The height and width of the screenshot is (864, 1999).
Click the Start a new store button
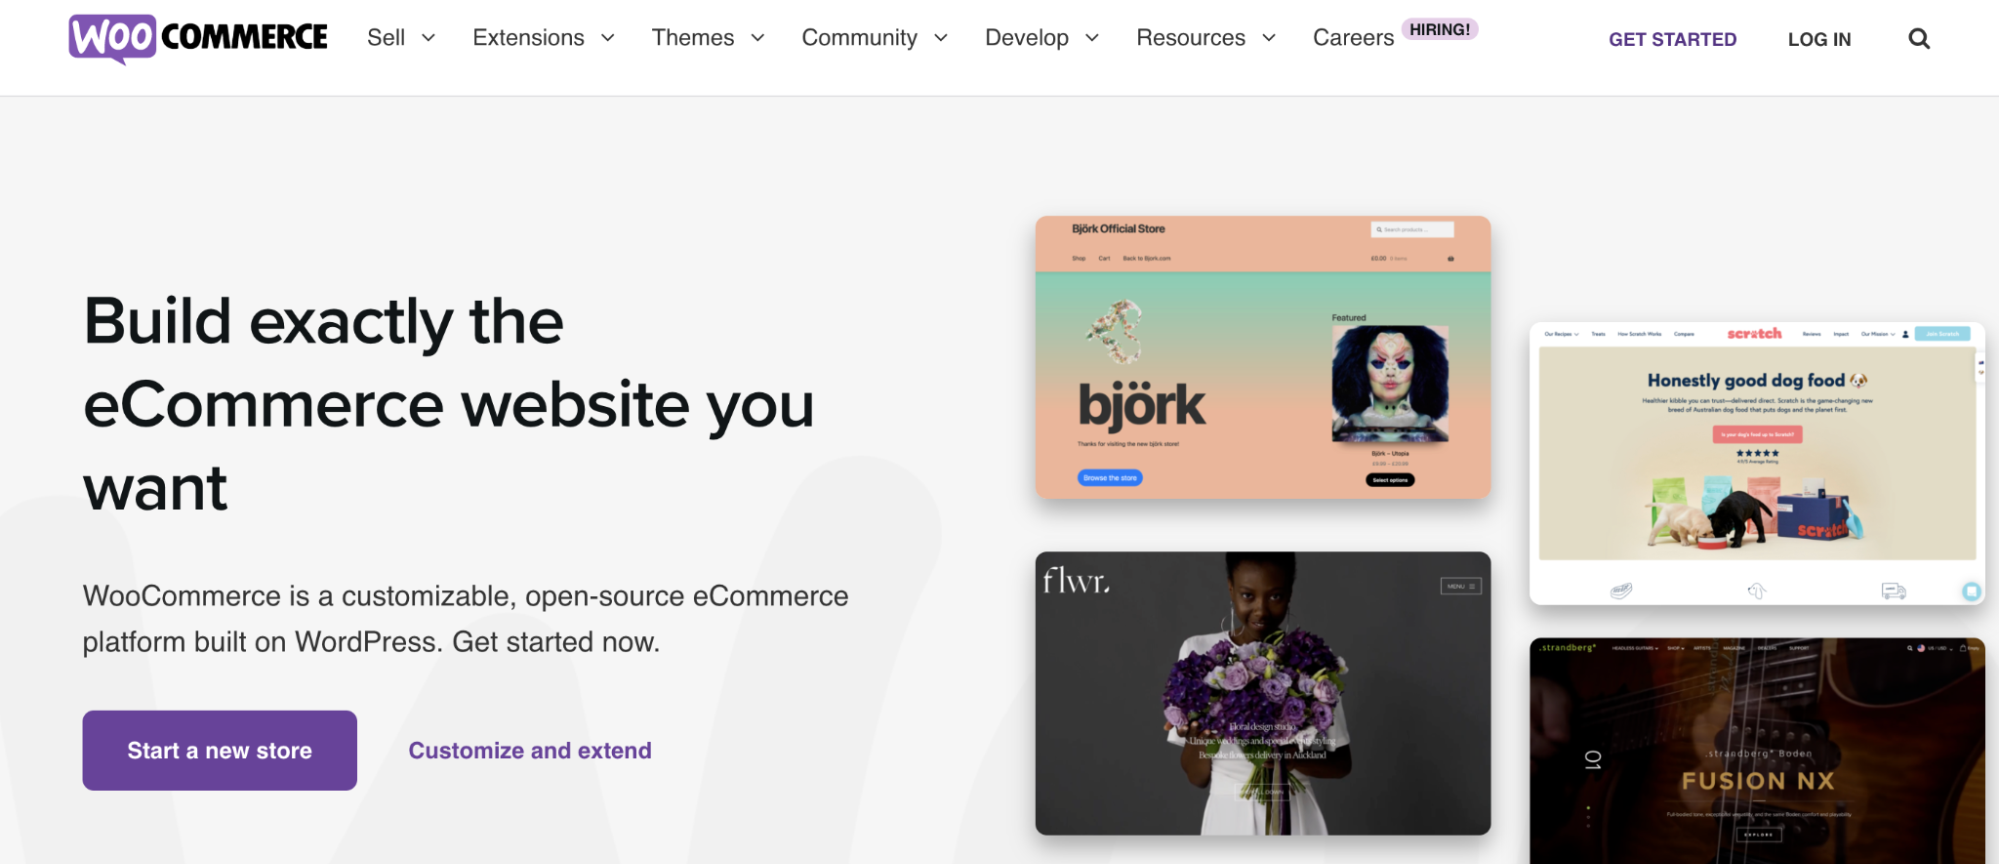click(219, 750)
